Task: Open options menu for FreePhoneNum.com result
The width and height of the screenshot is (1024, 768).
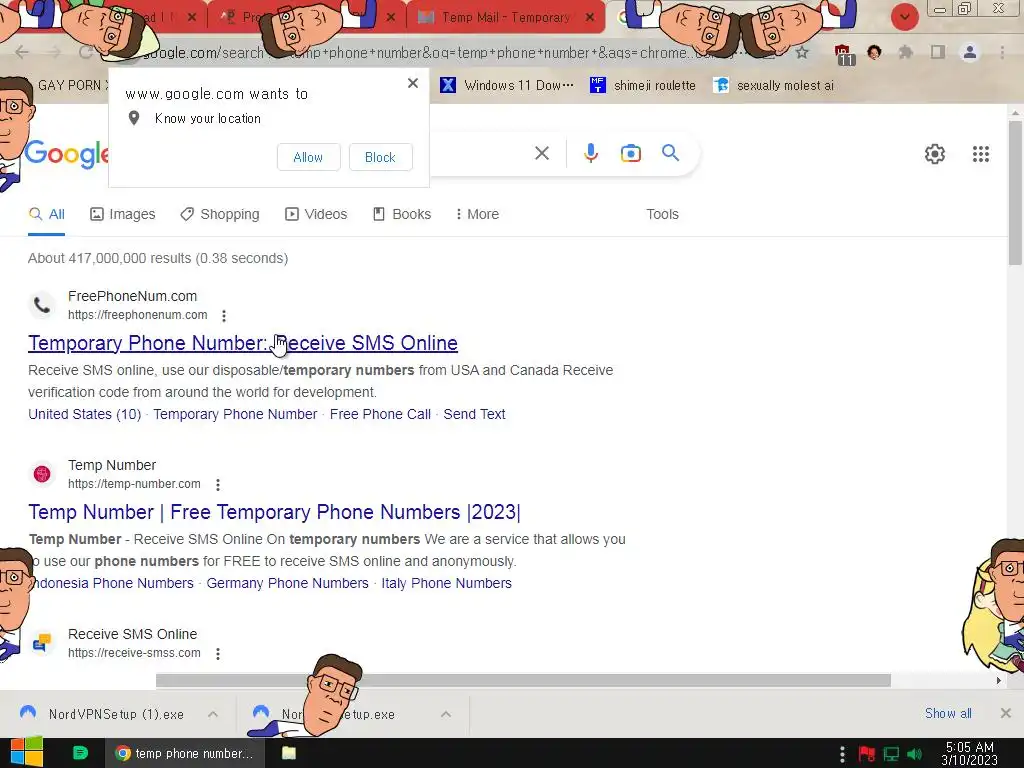Action: (224, 315)
